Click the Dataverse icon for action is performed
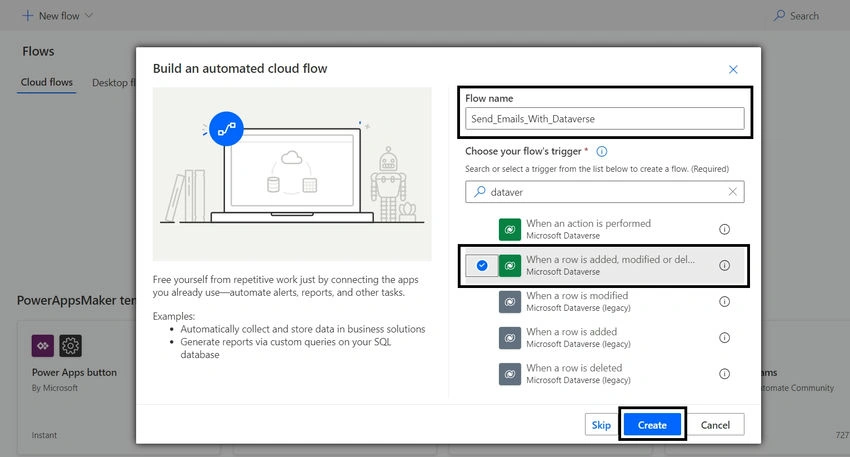 (x=510, y=229)
